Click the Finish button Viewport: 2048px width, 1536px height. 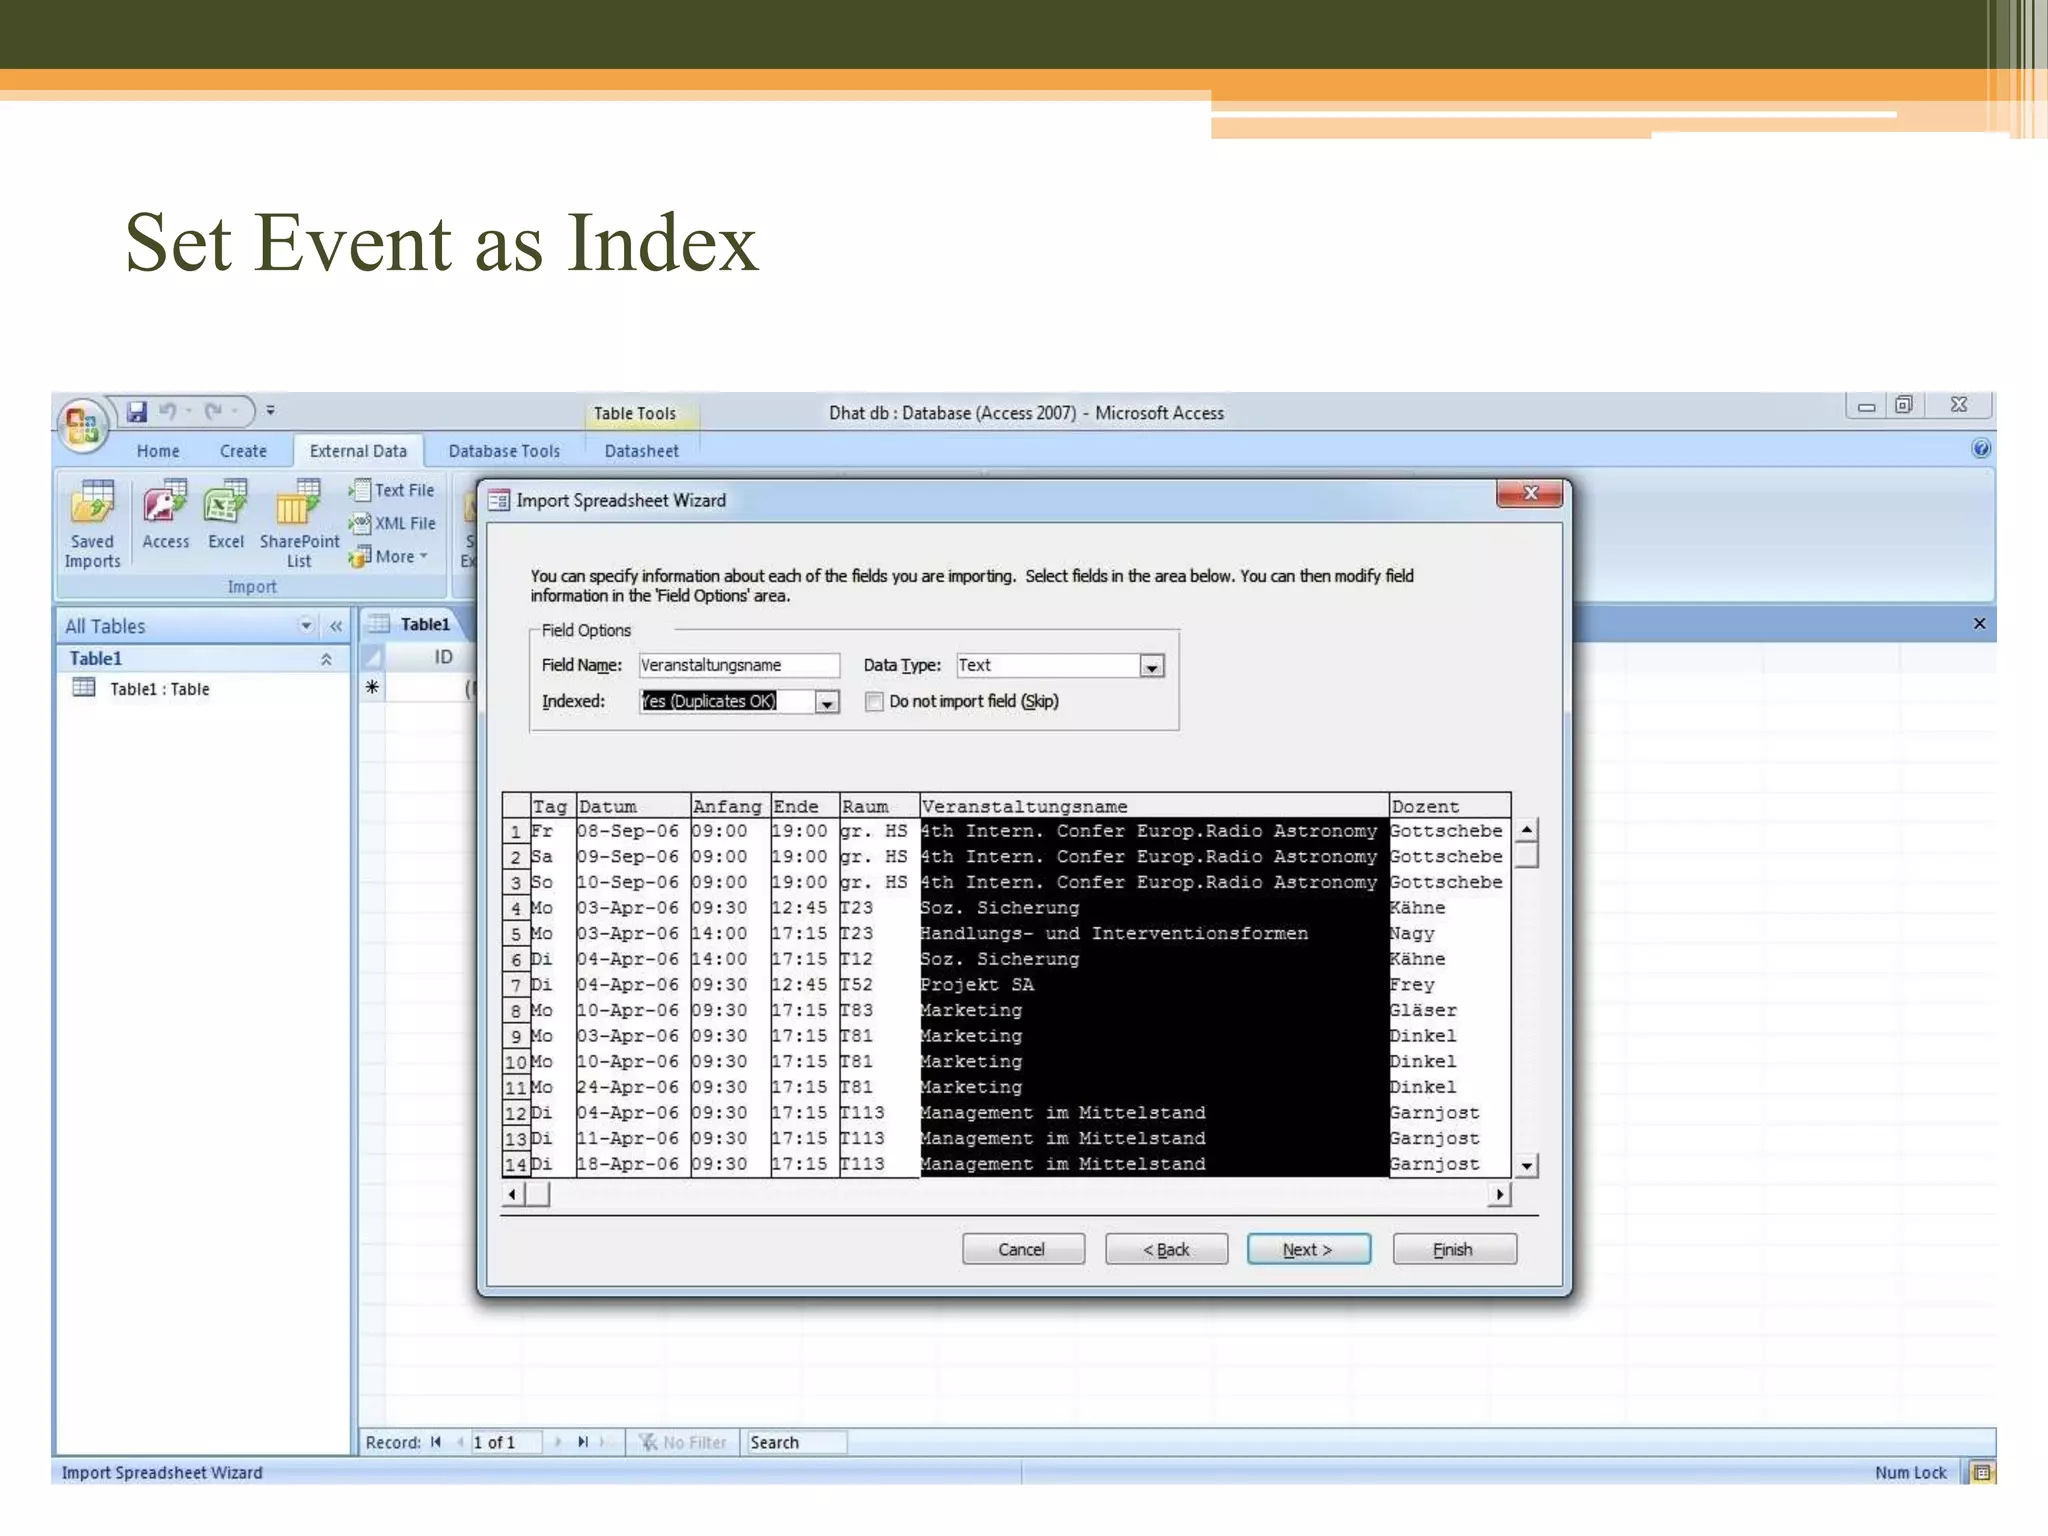1453,1249
